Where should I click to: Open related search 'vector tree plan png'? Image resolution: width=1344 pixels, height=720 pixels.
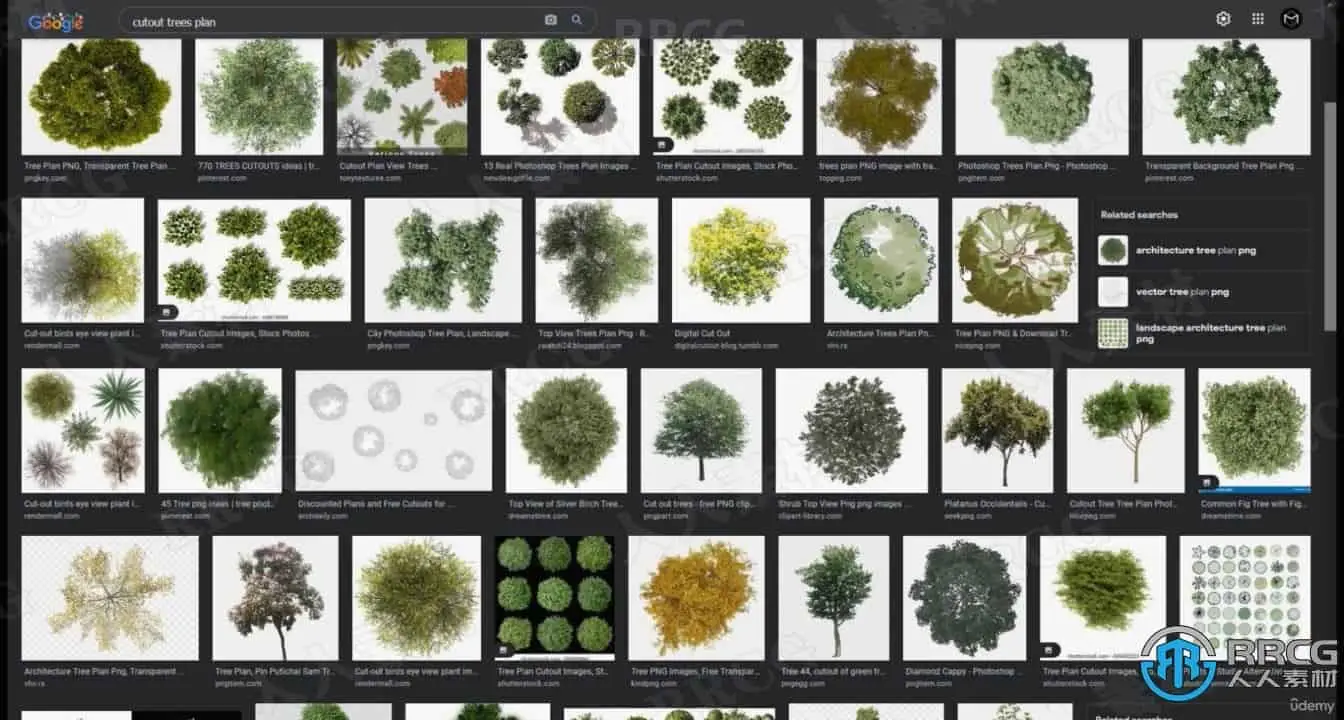[1203, 292]
